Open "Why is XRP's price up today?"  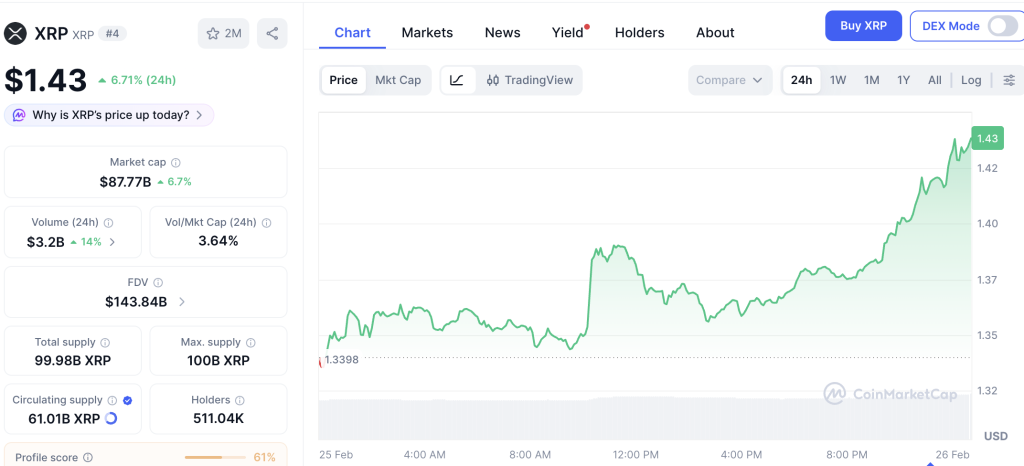click(x=109, y=116)
